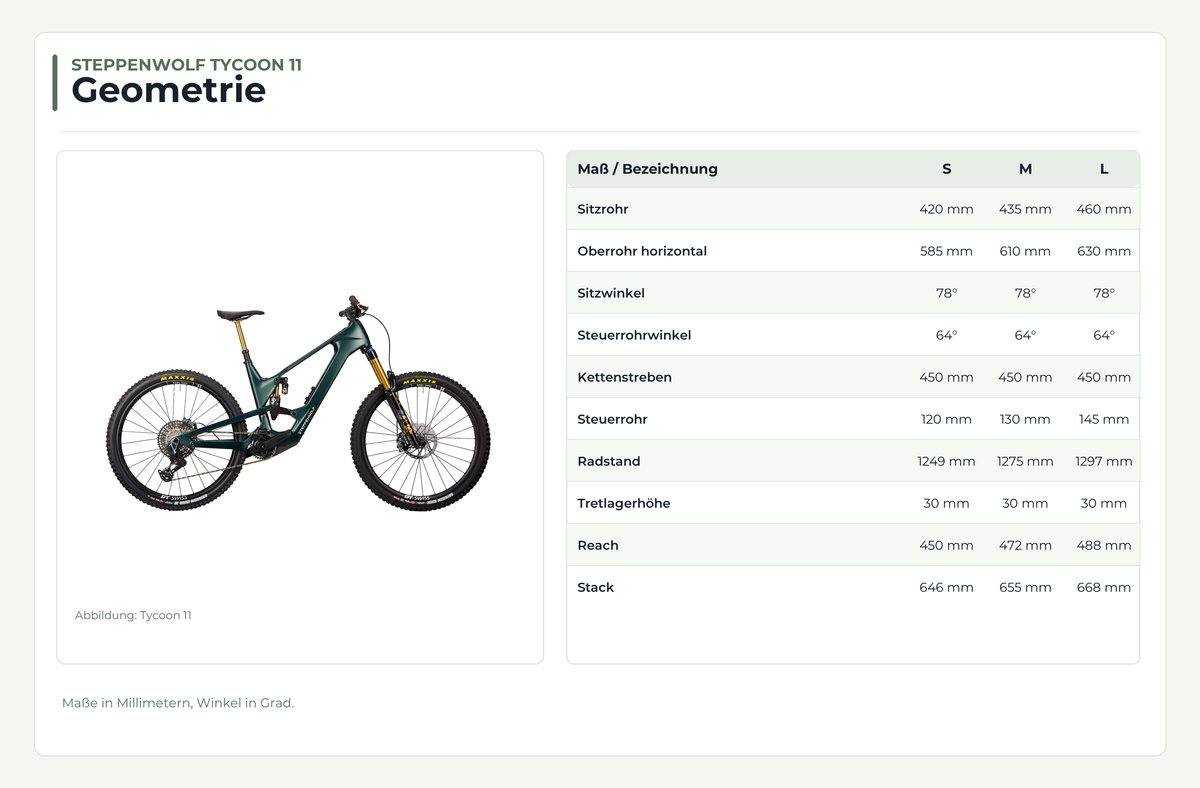This screenshot has width=1200, height=788.
Task: Click the Geometrie heading
Action: [x=168, y=90]
